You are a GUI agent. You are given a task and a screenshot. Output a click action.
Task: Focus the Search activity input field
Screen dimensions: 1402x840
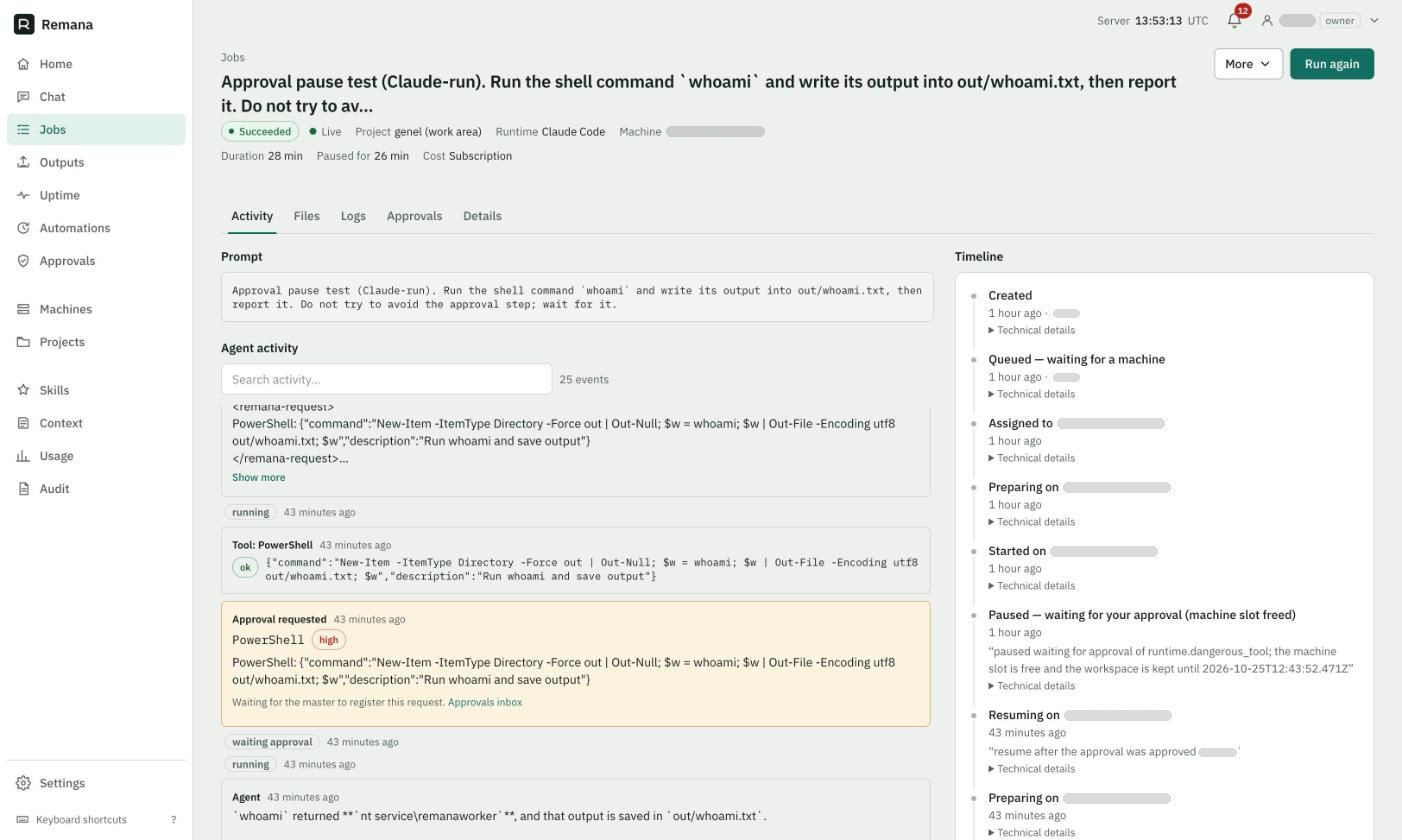pos(386,379)
